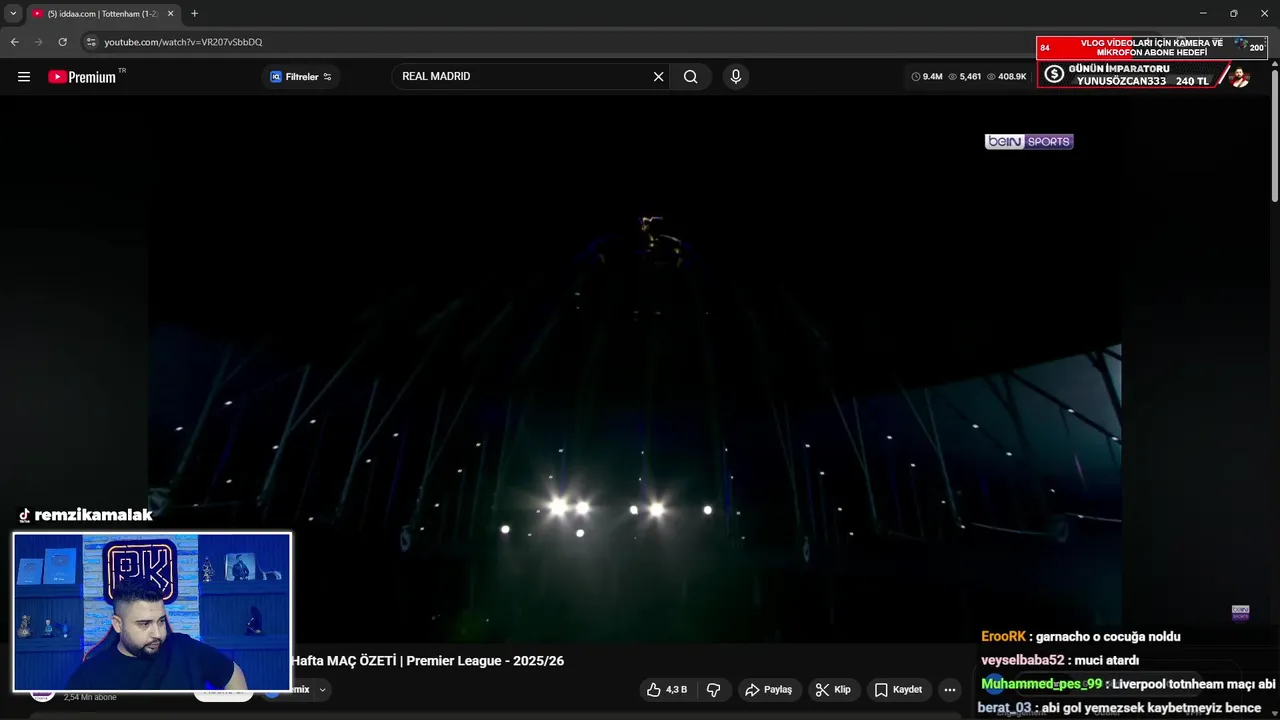The width and height of the screenshot is (1280, 720).
Task: Click the streamer webcam overlay
Action: (x=152, y=612)
